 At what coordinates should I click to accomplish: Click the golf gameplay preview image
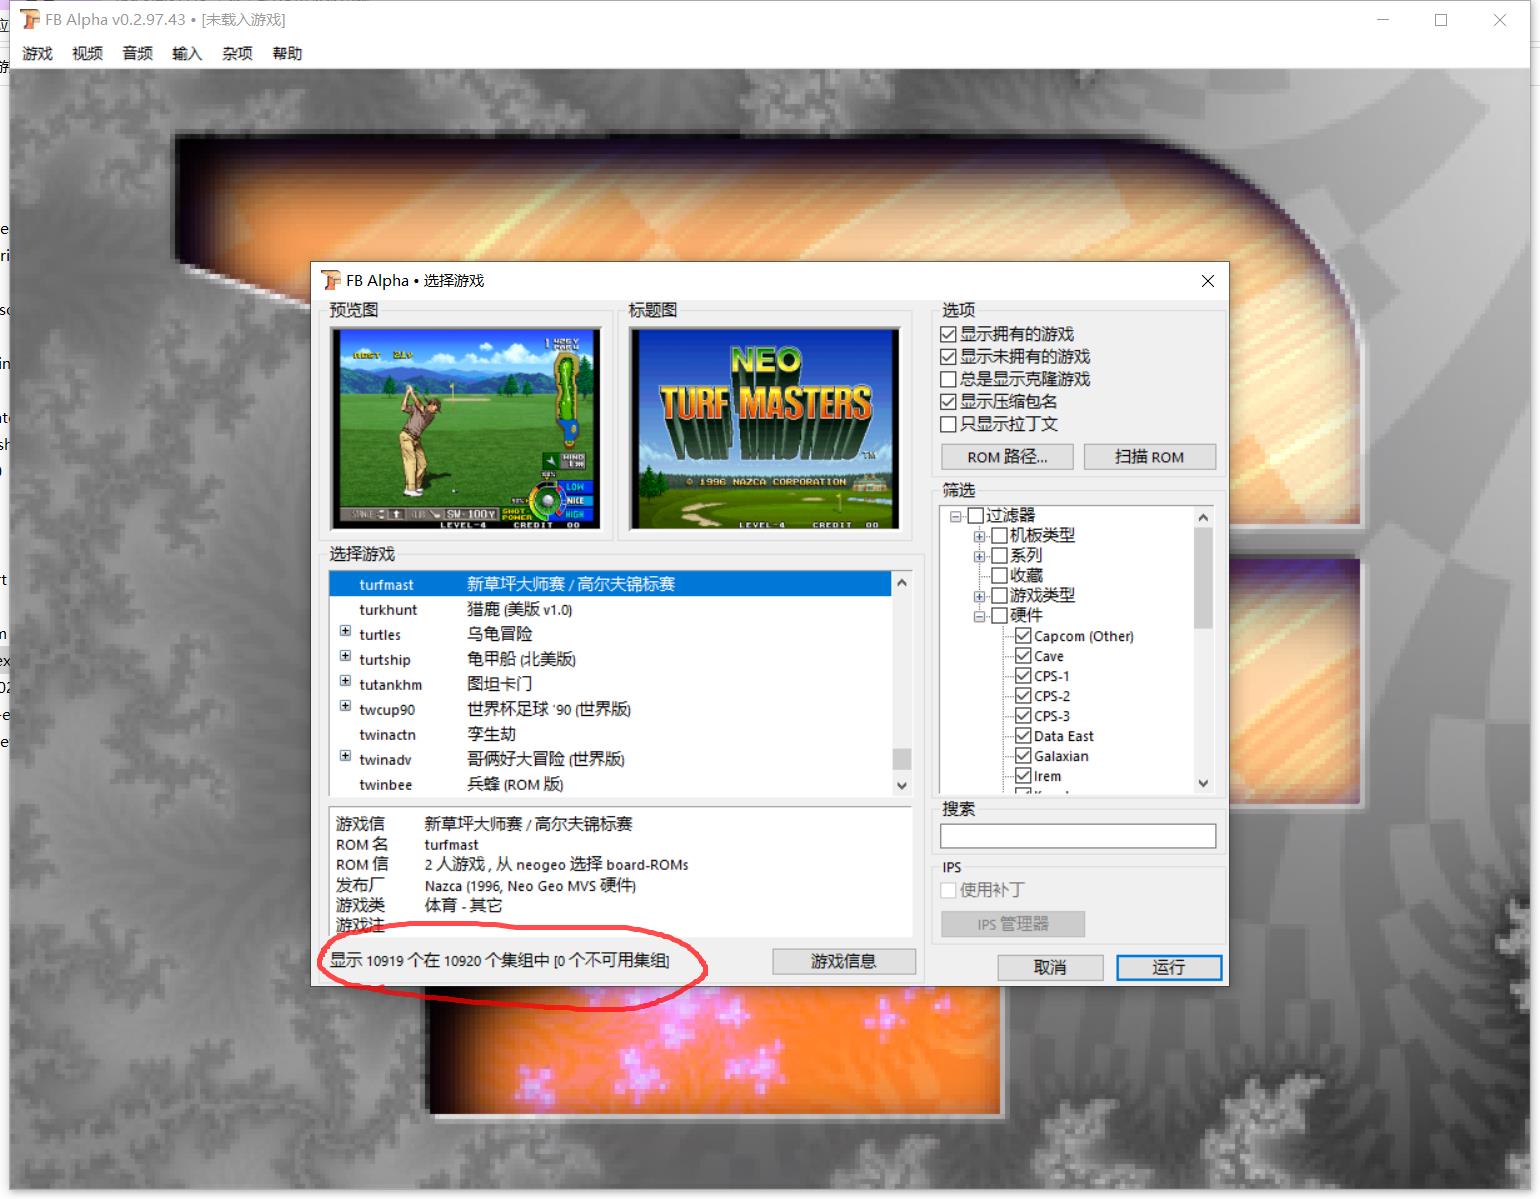[466, 429]
